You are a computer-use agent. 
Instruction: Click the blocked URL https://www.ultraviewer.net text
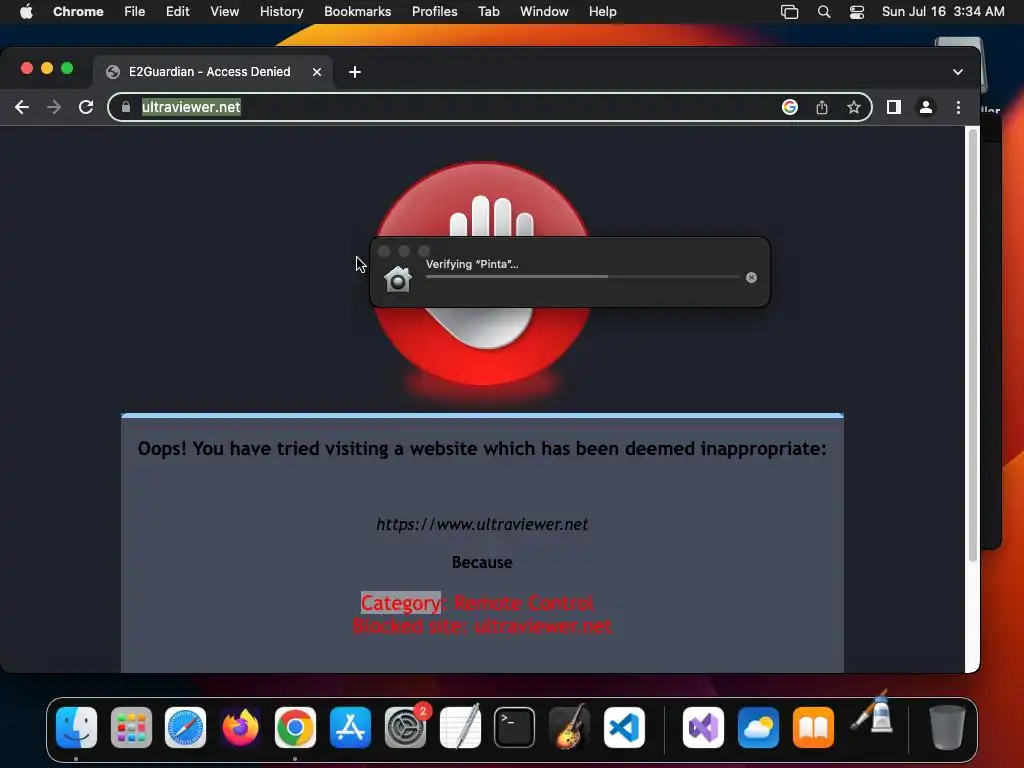[x=482, y=524]
